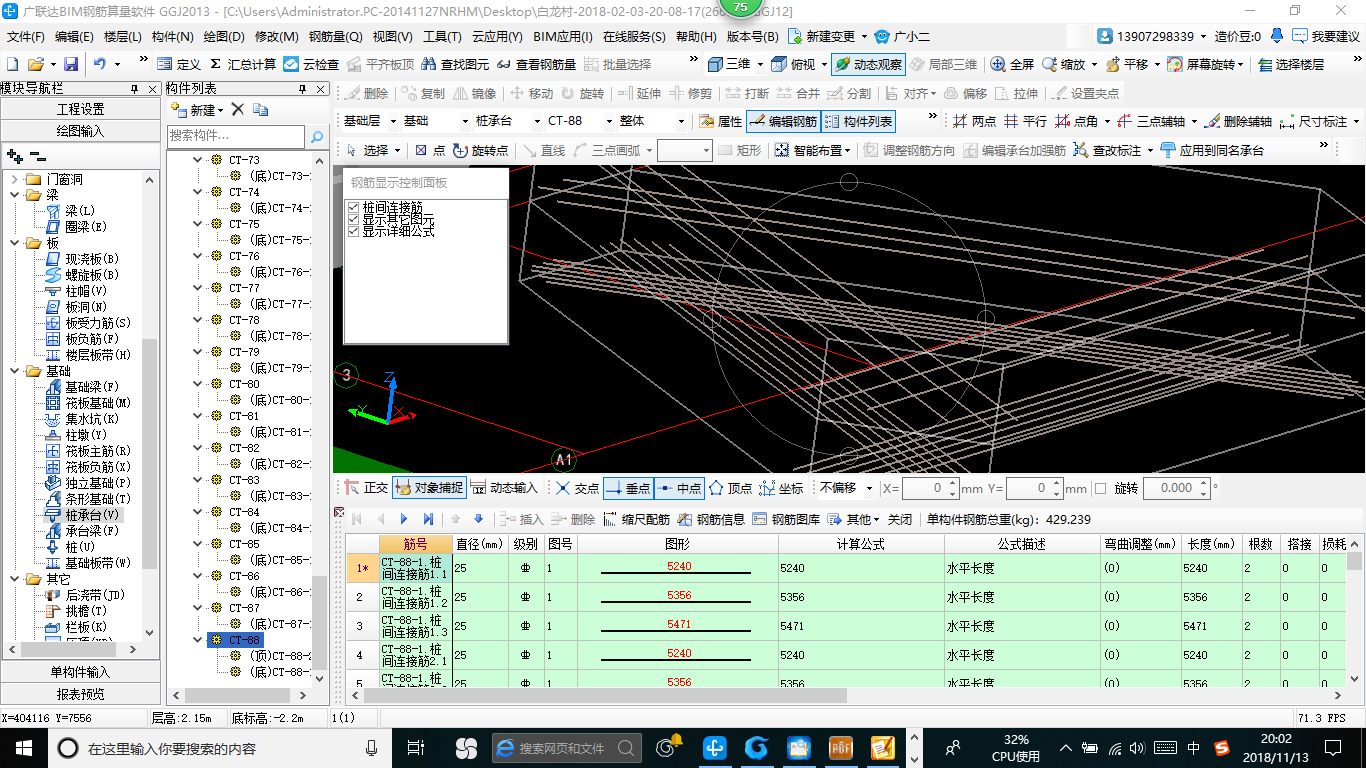Click the 属性 properties button

tap(720, 122)
